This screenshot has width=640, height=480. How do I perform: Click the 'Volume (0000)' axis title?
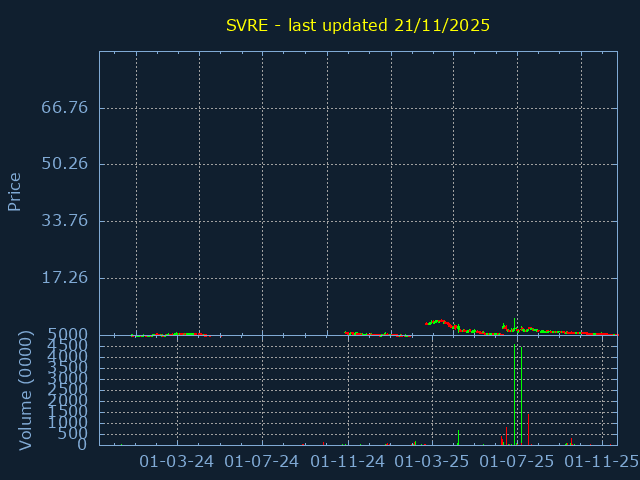point(25,391)
